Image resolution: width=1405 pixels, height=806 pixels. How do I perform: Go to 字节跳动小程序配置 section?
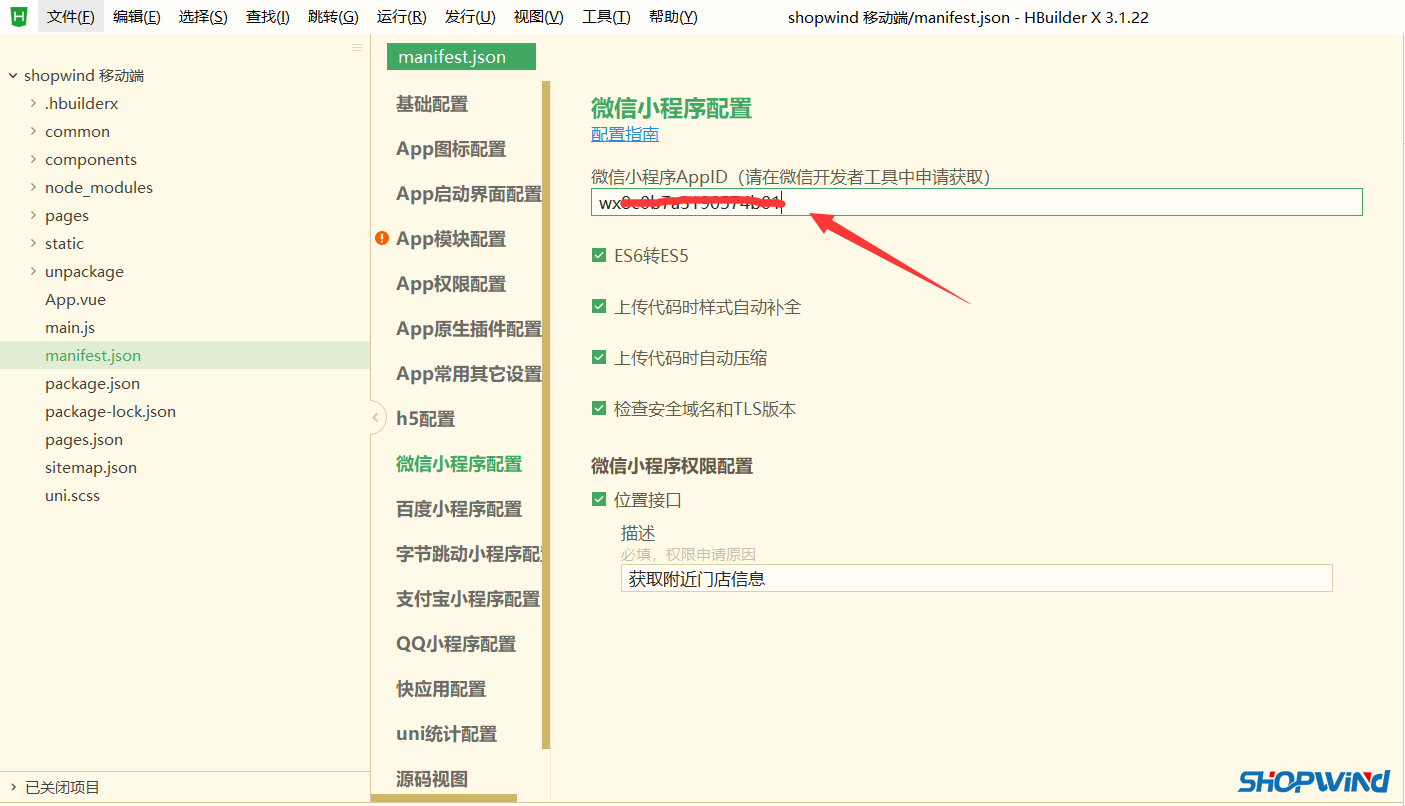[x=469, y=554]
